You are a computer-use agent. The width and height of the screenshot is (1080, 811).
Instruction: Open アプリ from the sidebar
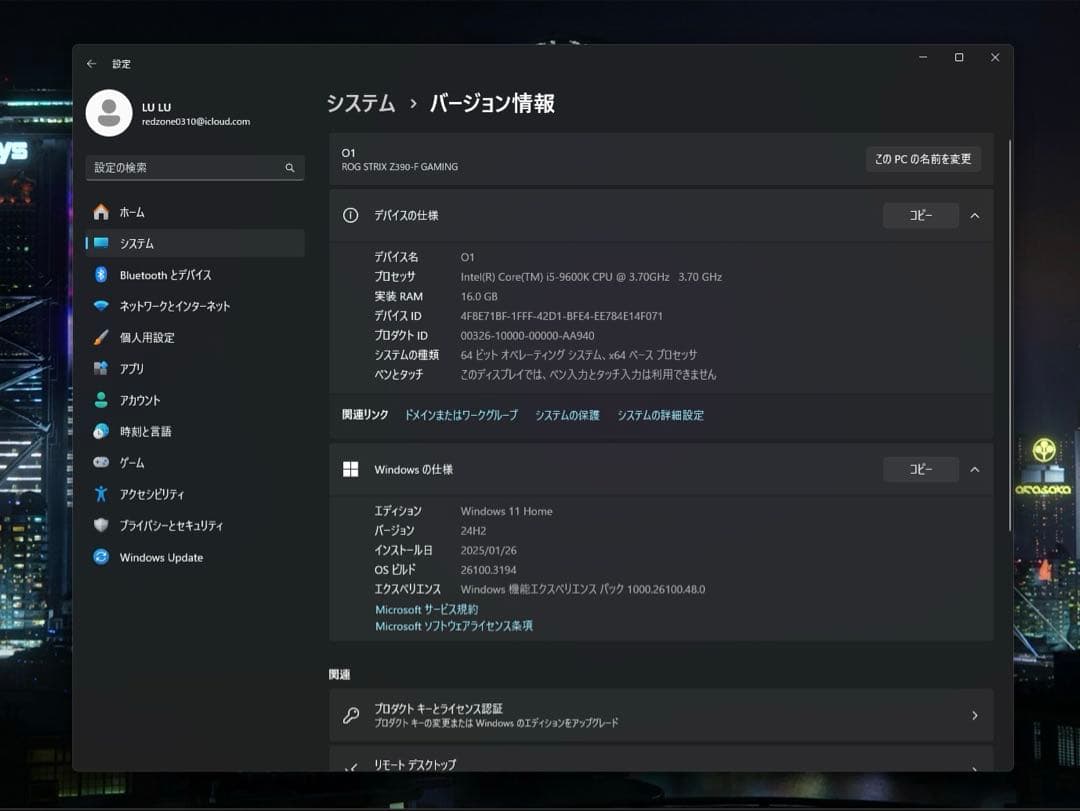[x=127, y=369]
